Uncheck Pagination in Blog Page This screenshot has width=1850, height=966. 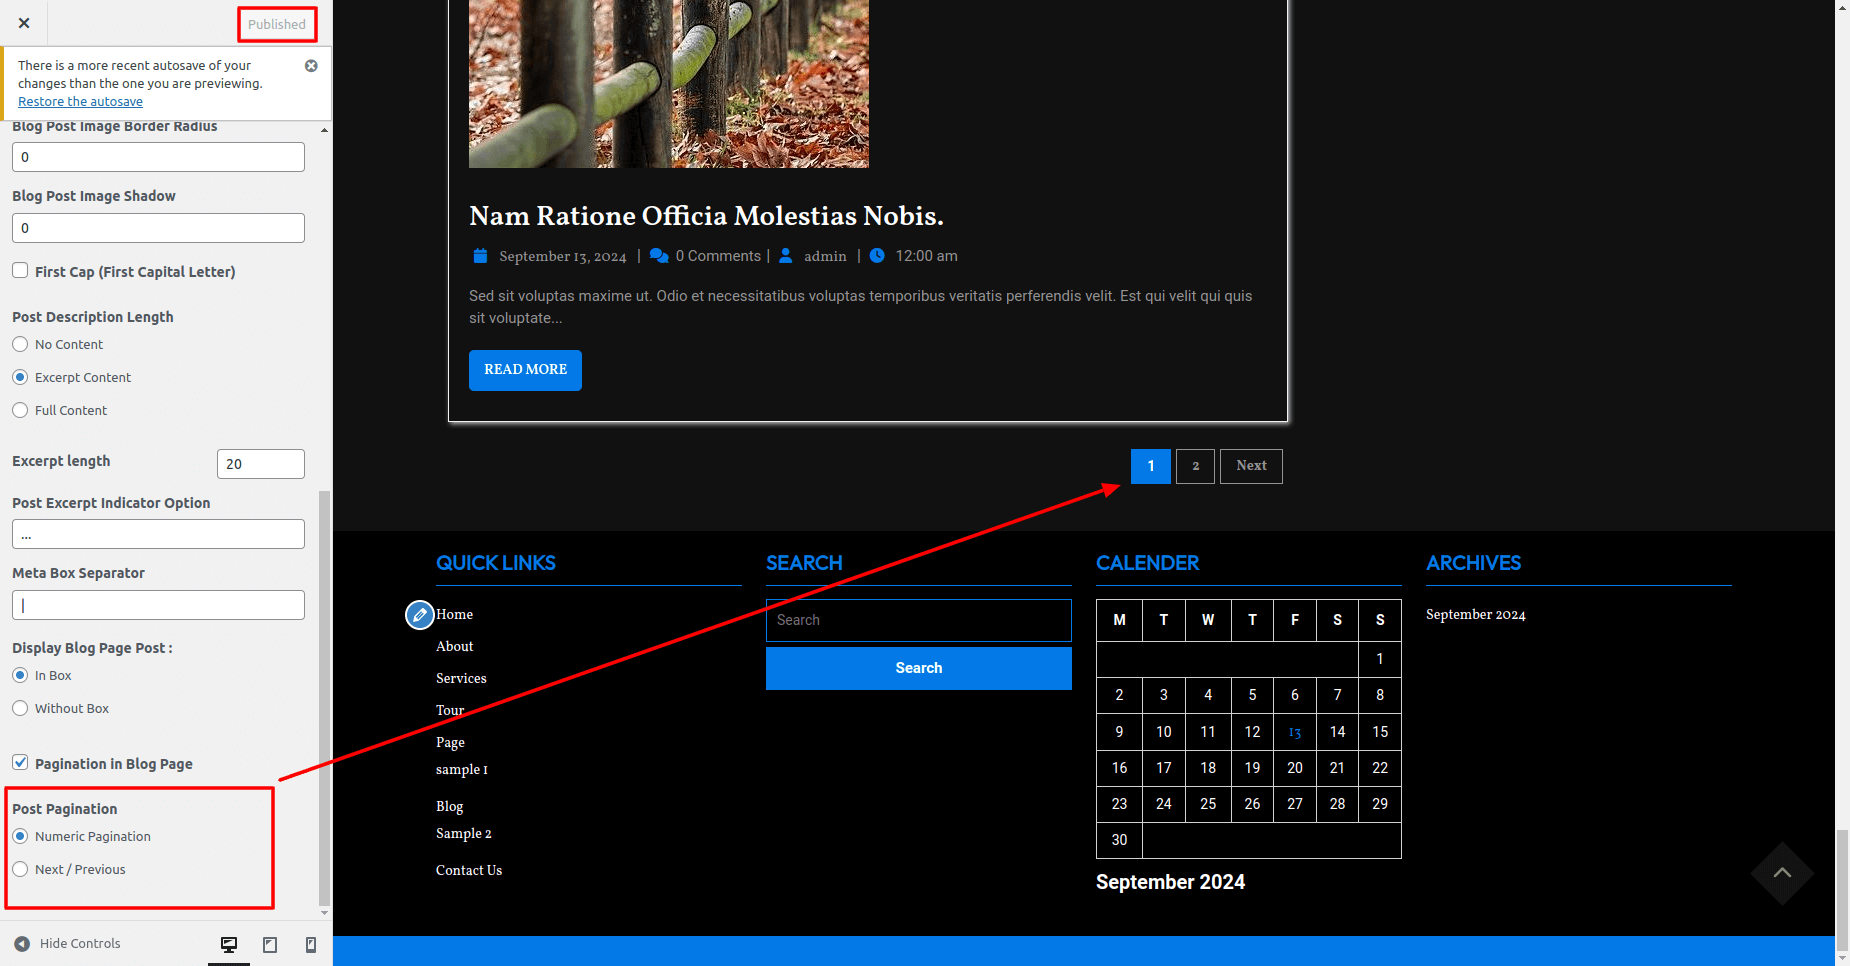[x=20, y=763]
